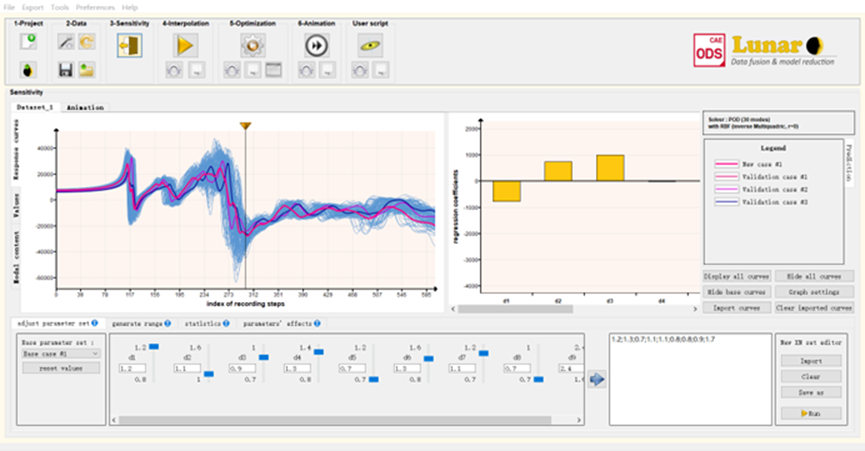865x451 pixels.
Task: Open a data folder with the green-dot folder icon
Action: [x=87, y=70]
